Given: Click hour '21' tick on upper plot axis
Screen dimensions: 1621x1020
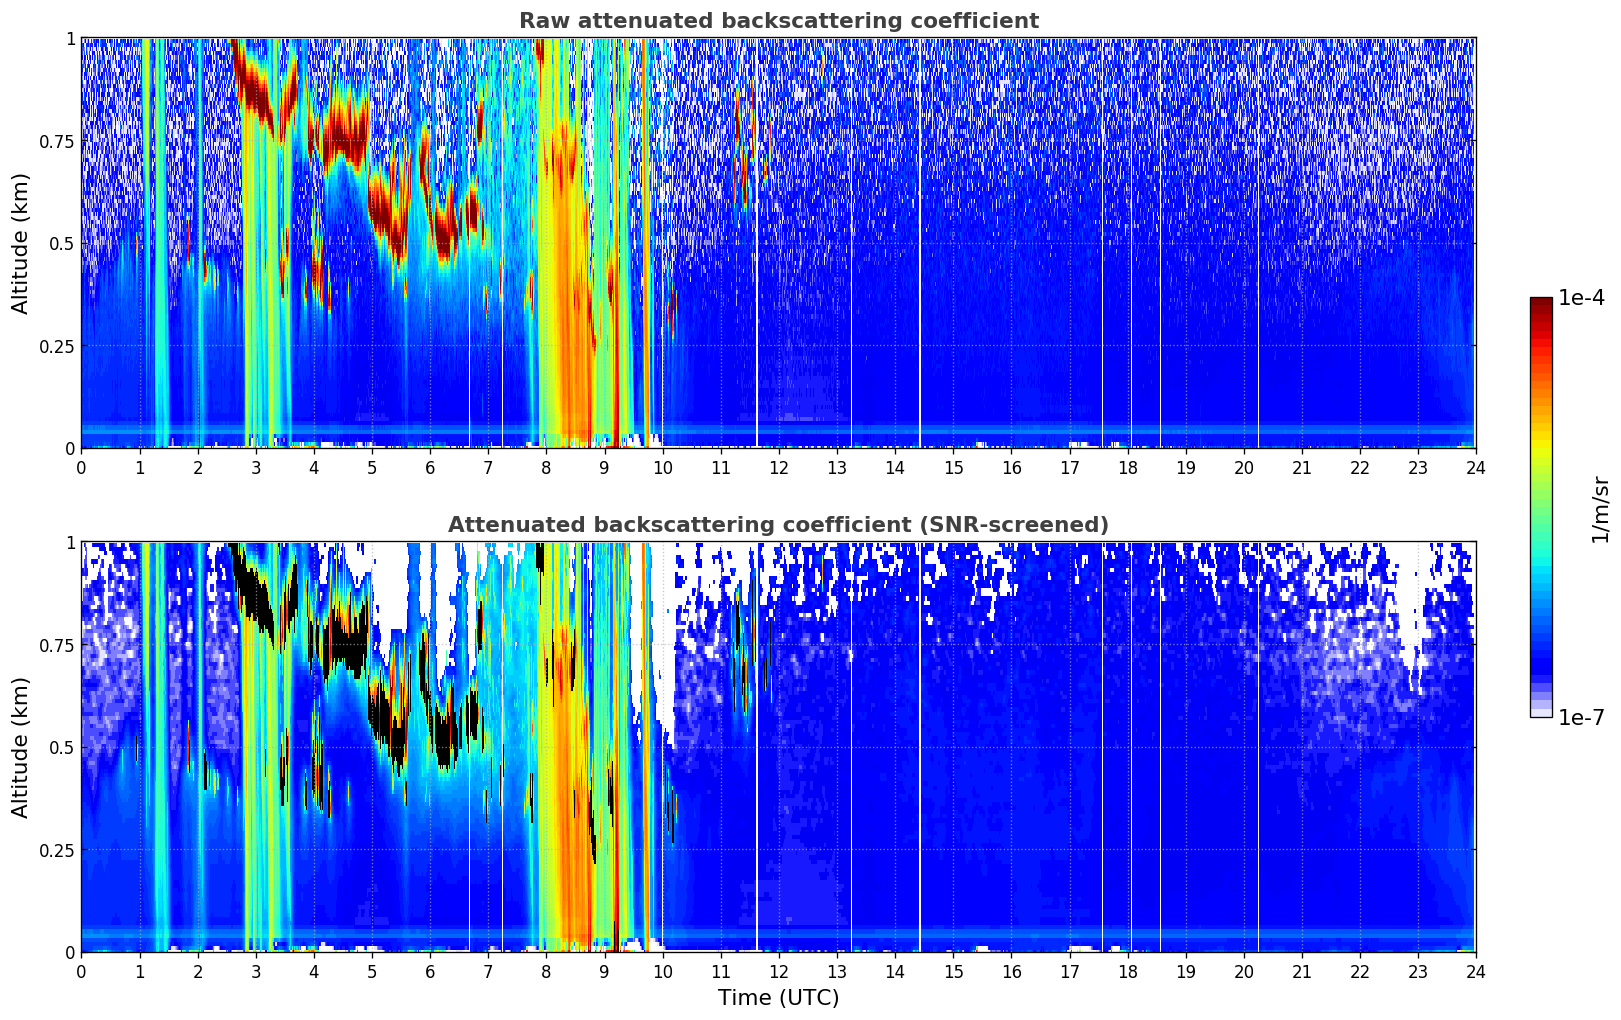Looking at the screenshot, I should 1302,467.
